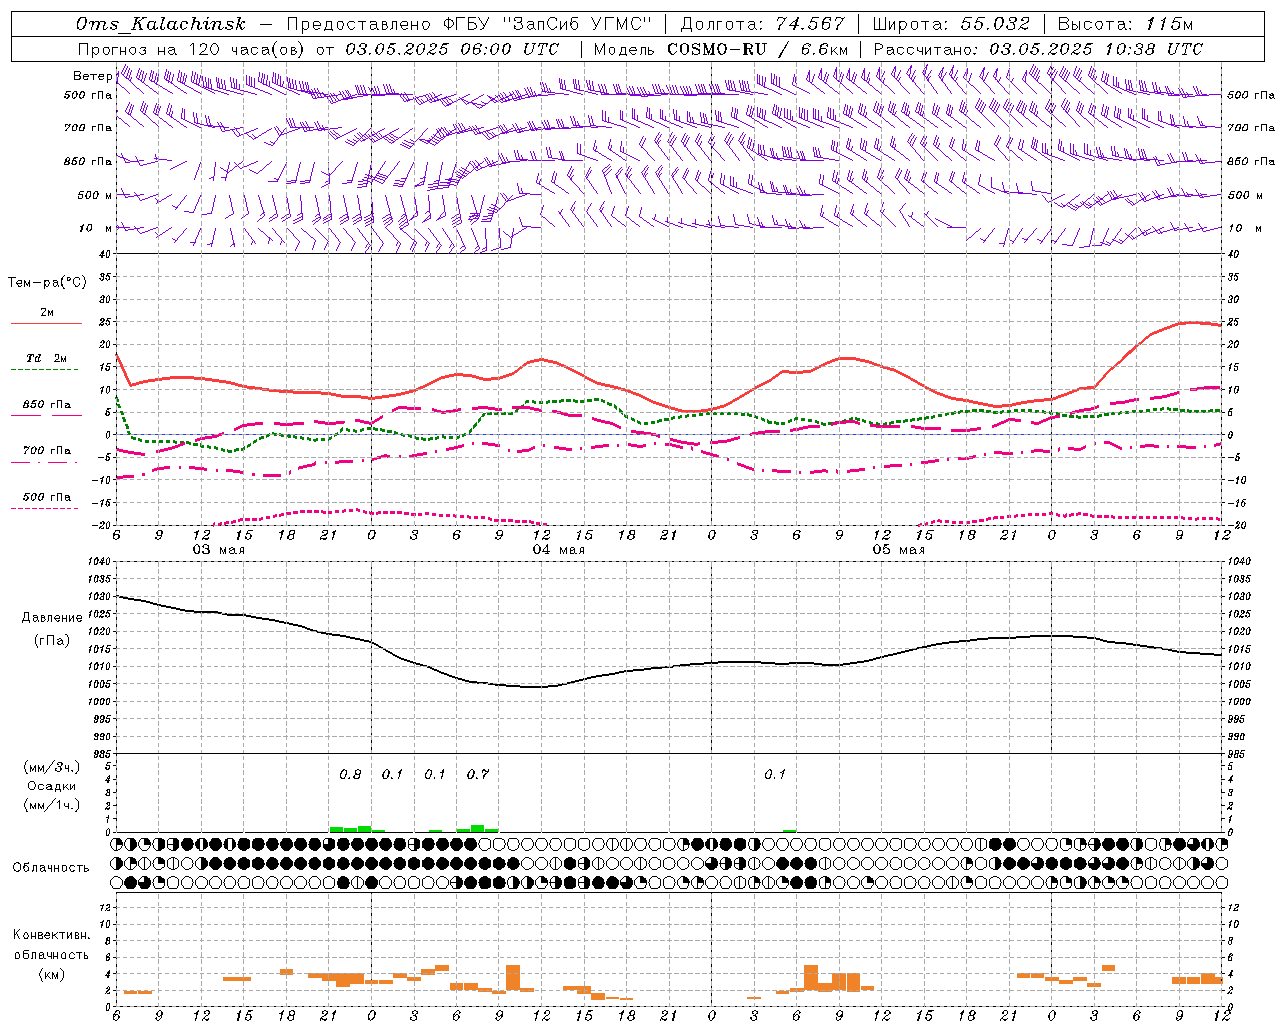The width and height of the screenshot is (1280, 1024).
Task: Click the 05 мая date label
Action: (898, 550)
